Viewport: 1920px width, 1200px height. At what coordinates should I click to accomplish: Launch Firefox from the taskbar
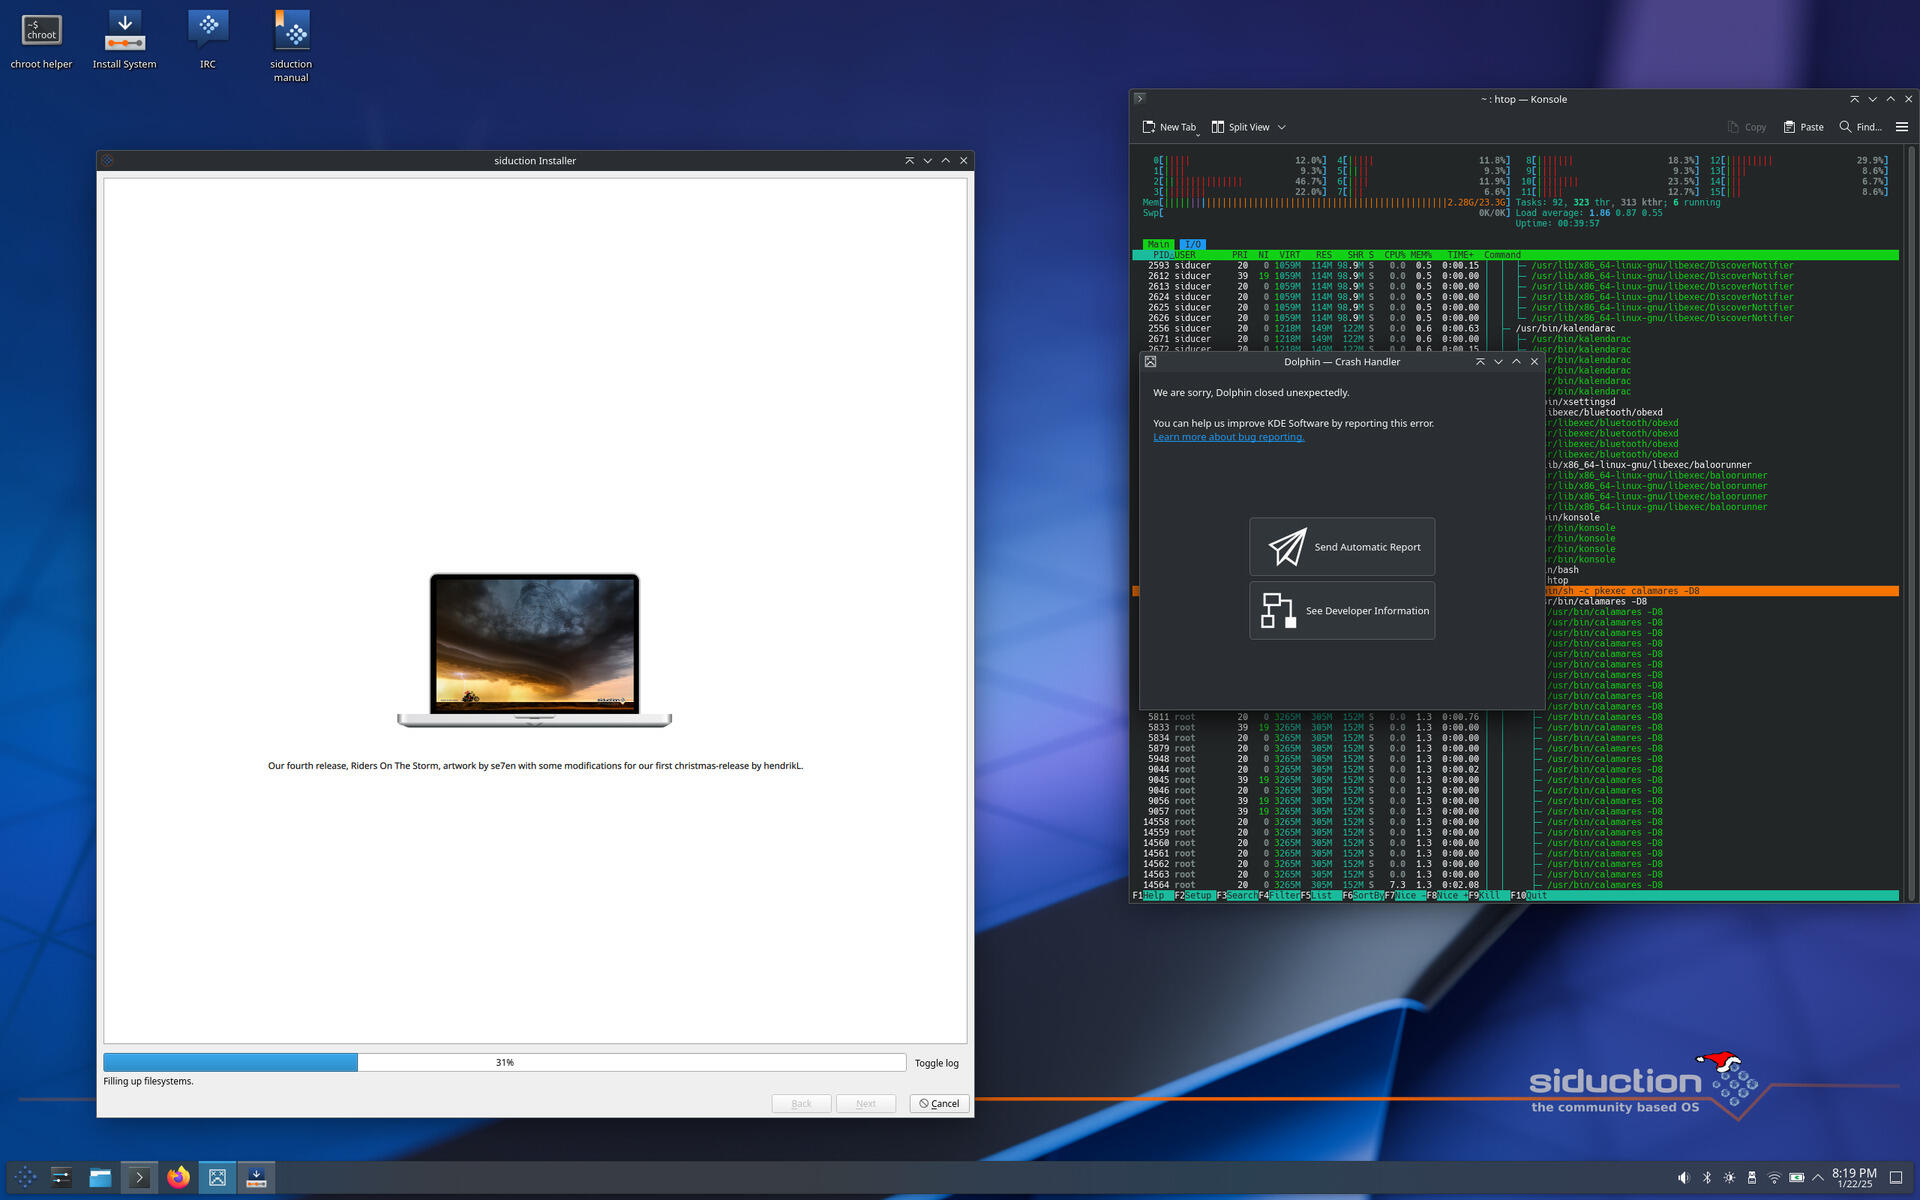coord(178,1177)
